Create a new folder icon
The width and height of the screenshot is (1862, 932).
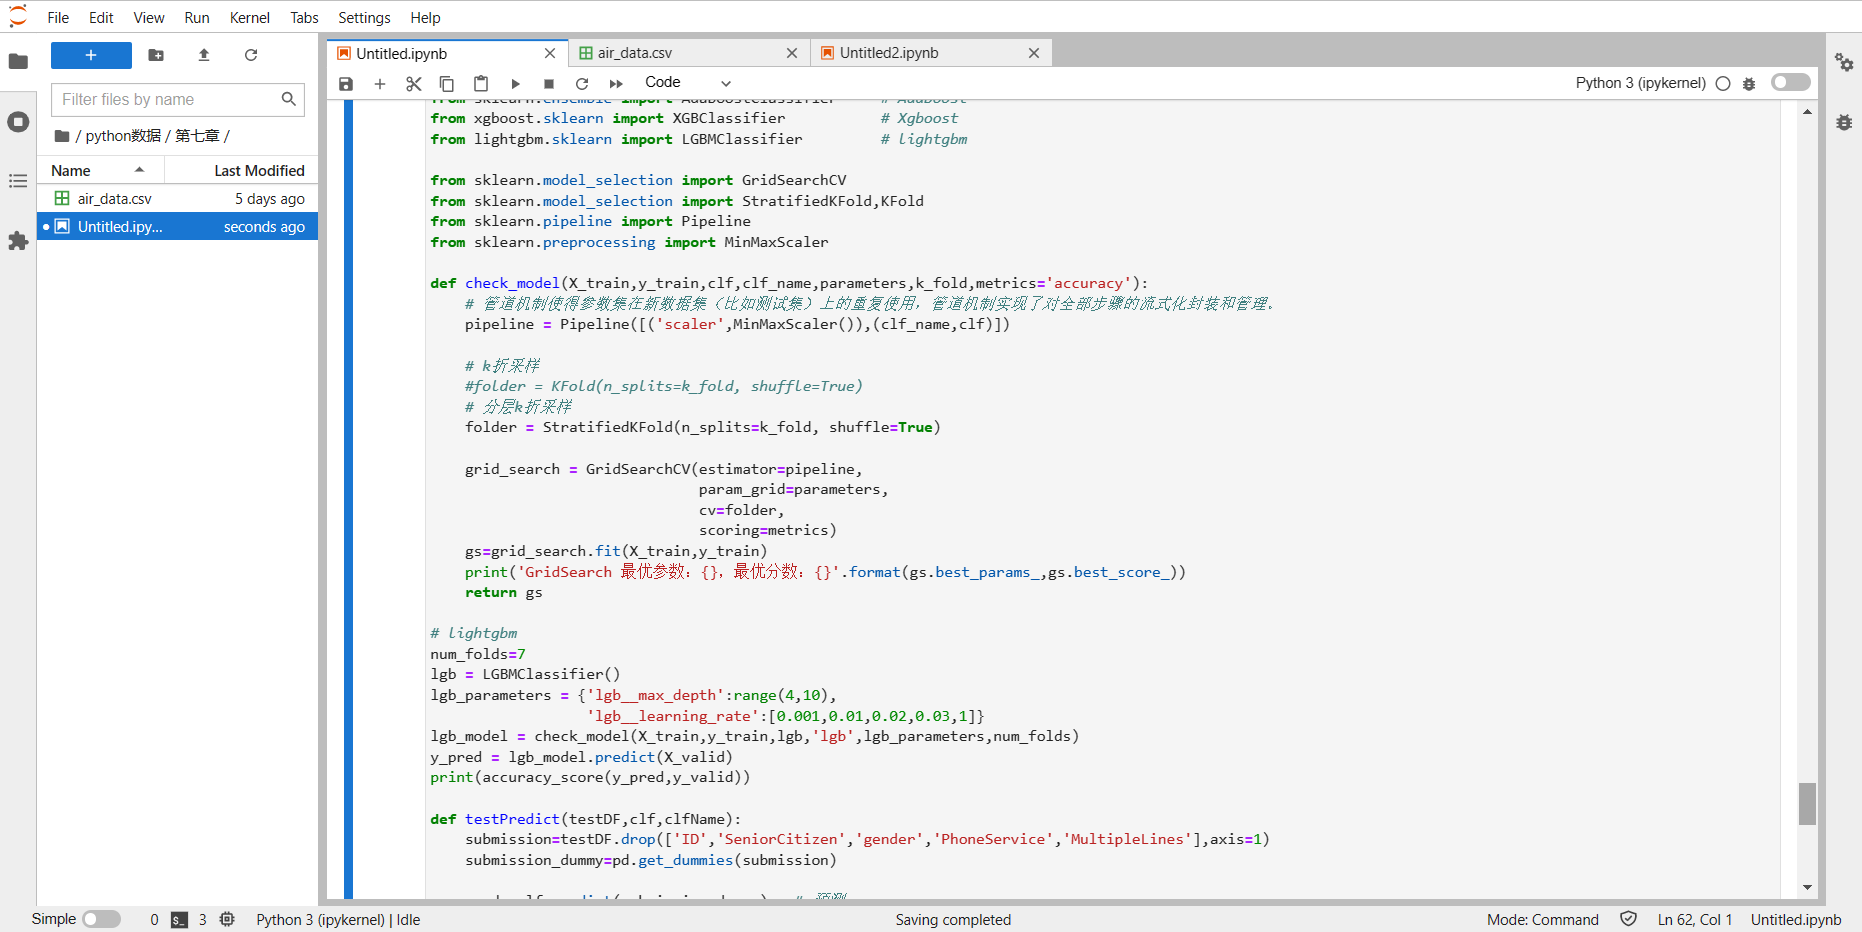coord(156,55)
